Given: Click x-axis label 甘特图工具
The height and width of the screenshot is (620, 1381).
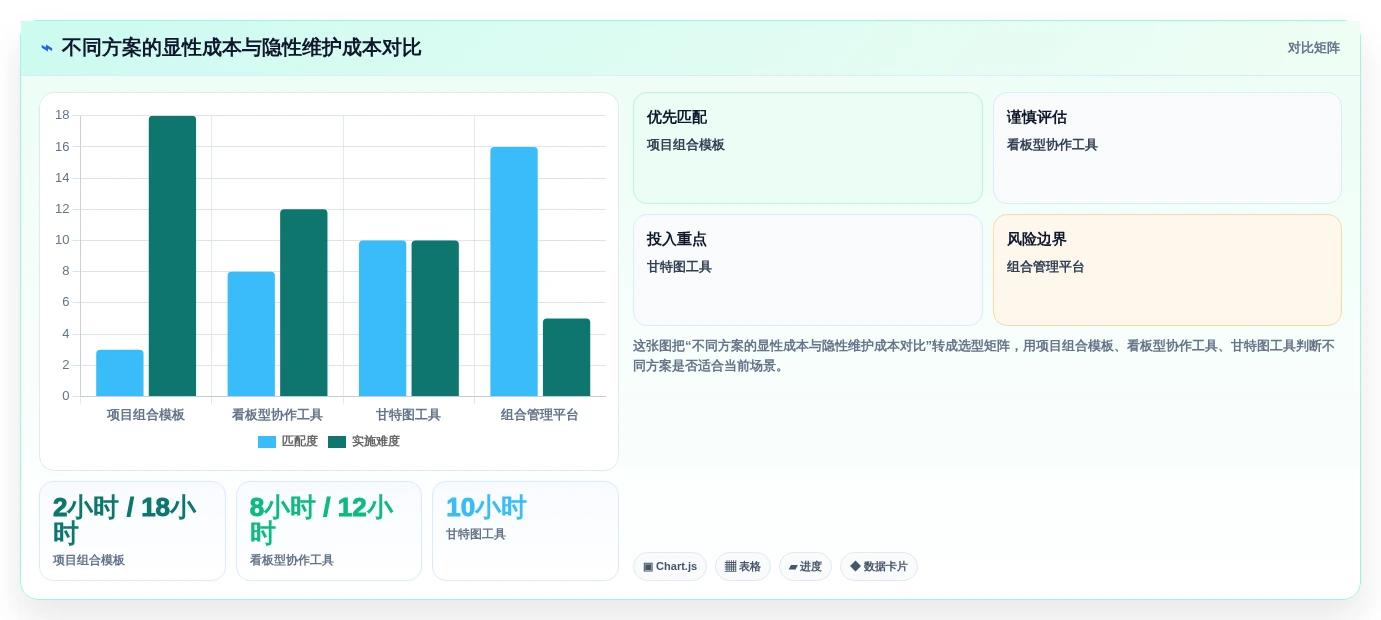Looking at the screenshot, I should click(408, 415).
